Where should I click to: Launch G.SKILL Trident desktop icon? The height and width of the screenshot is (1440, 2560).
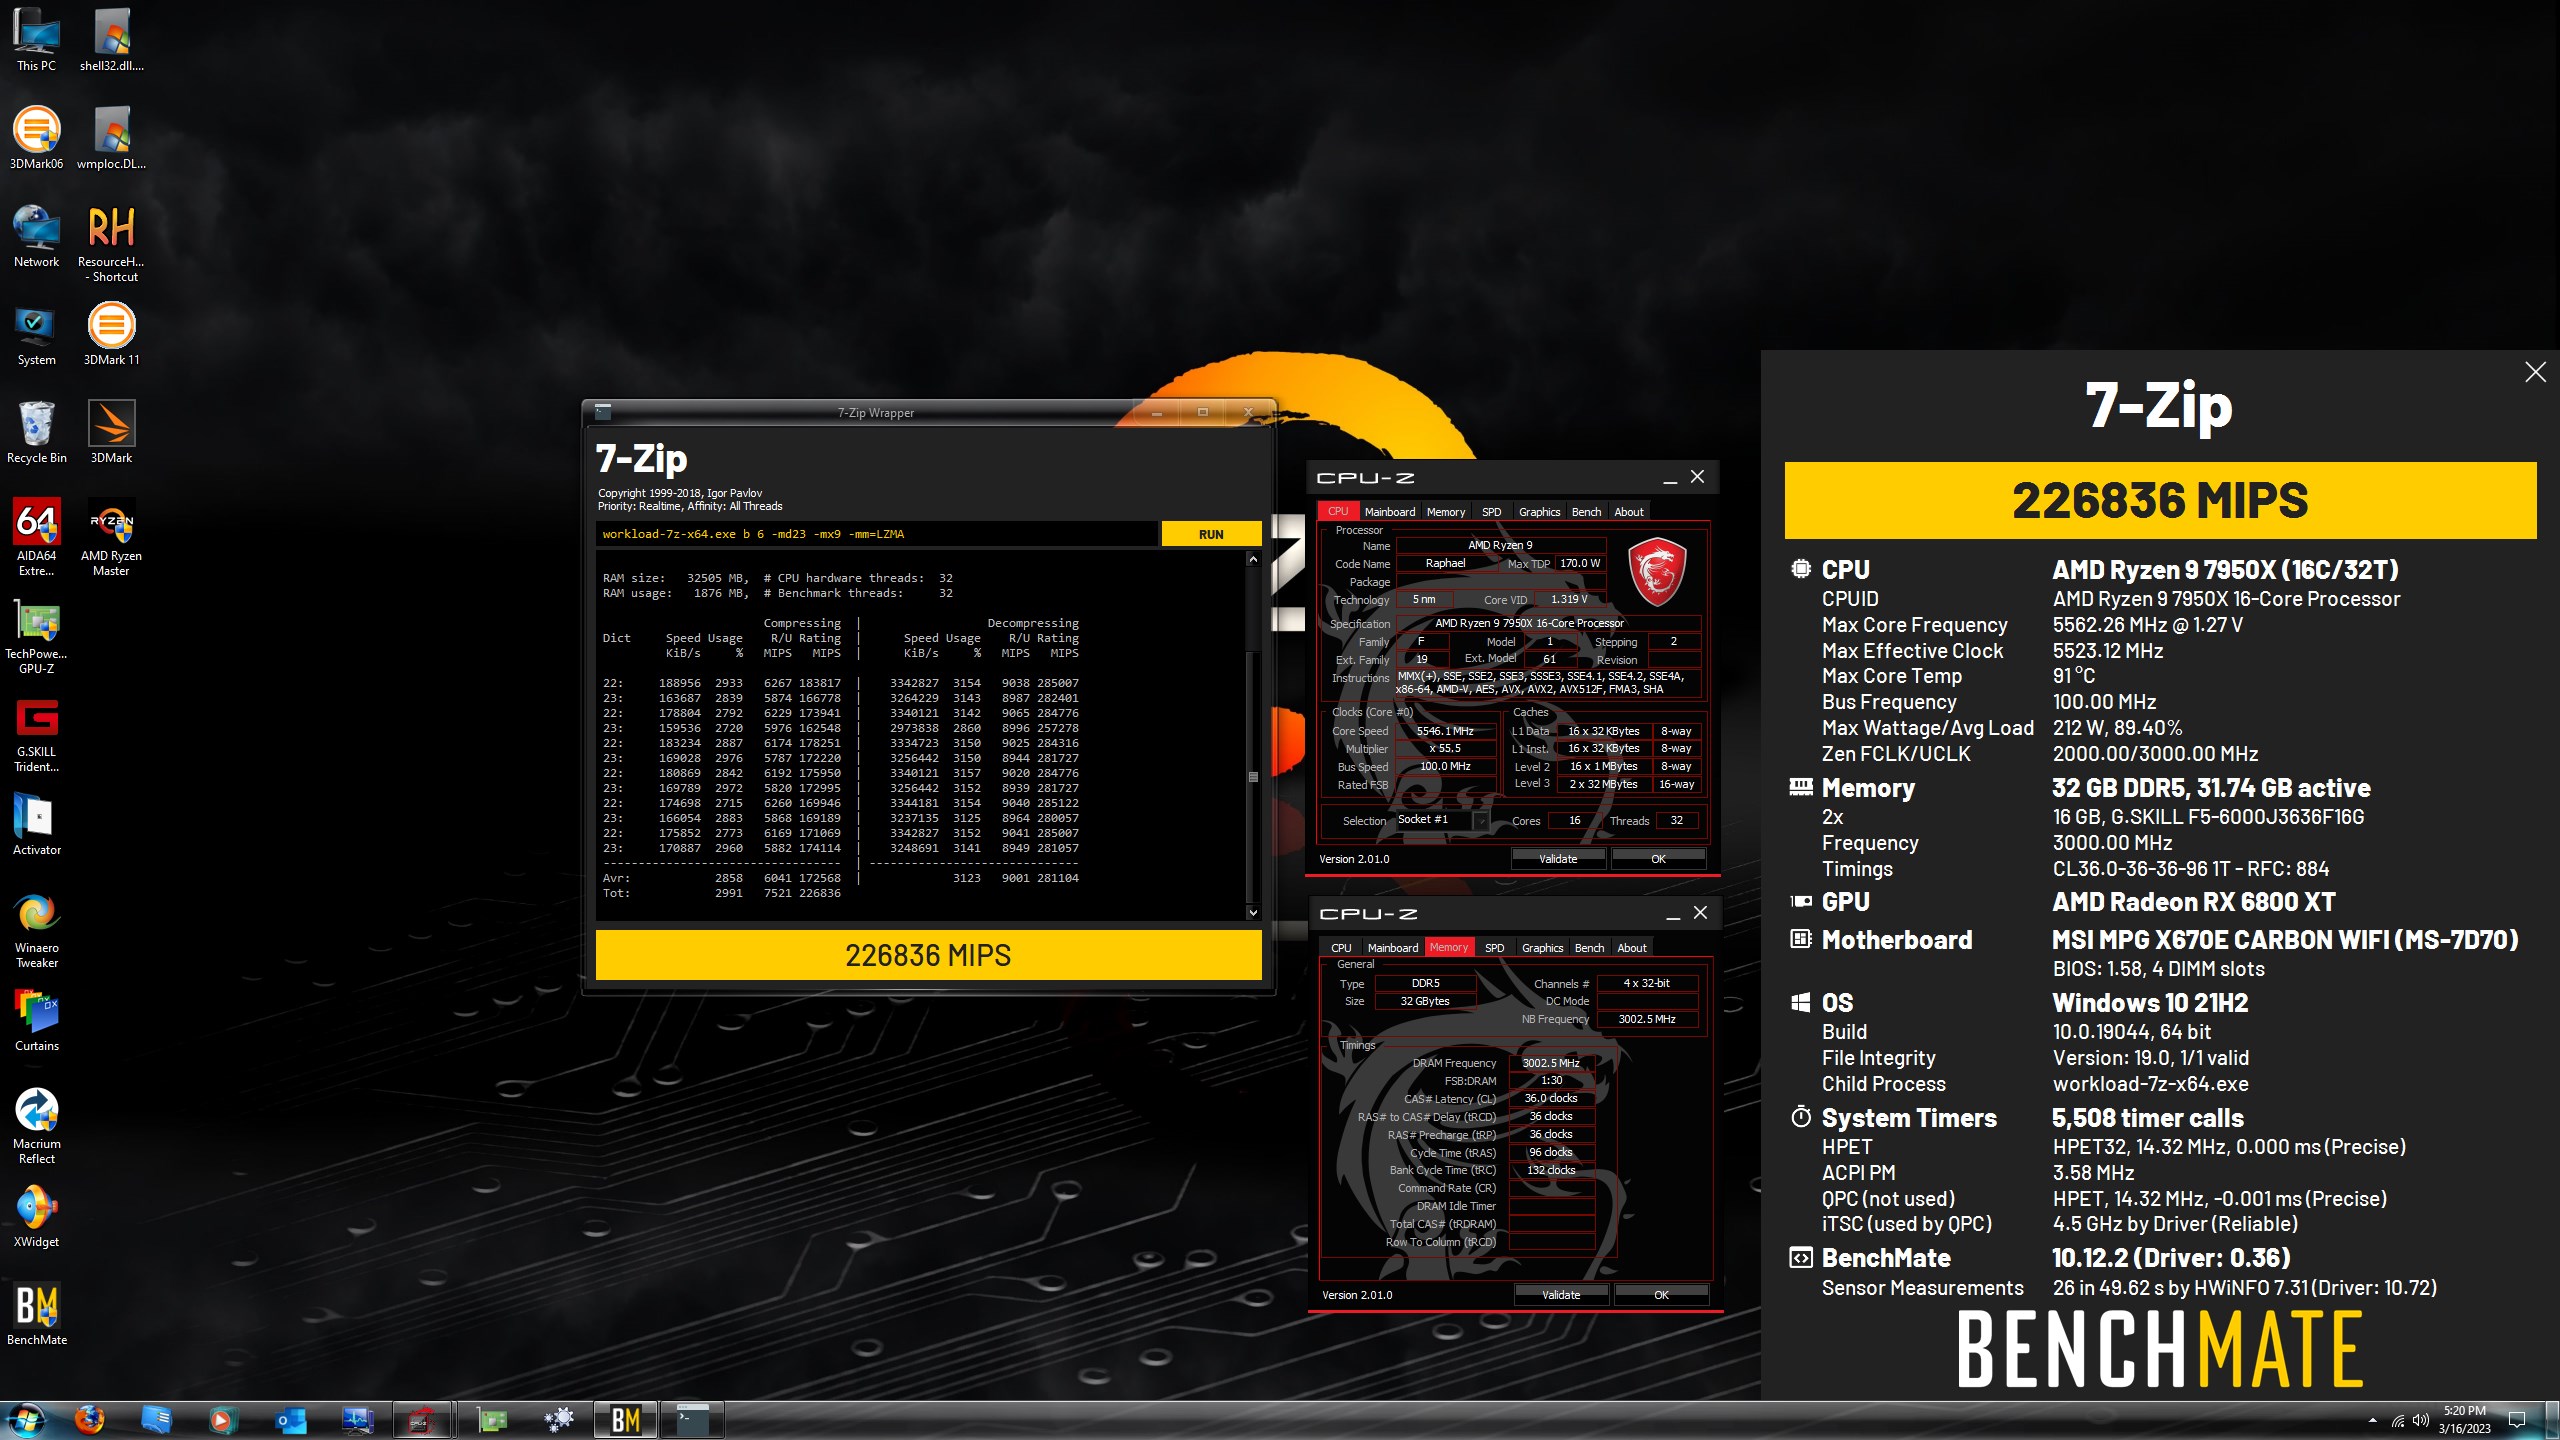(36, 734)
